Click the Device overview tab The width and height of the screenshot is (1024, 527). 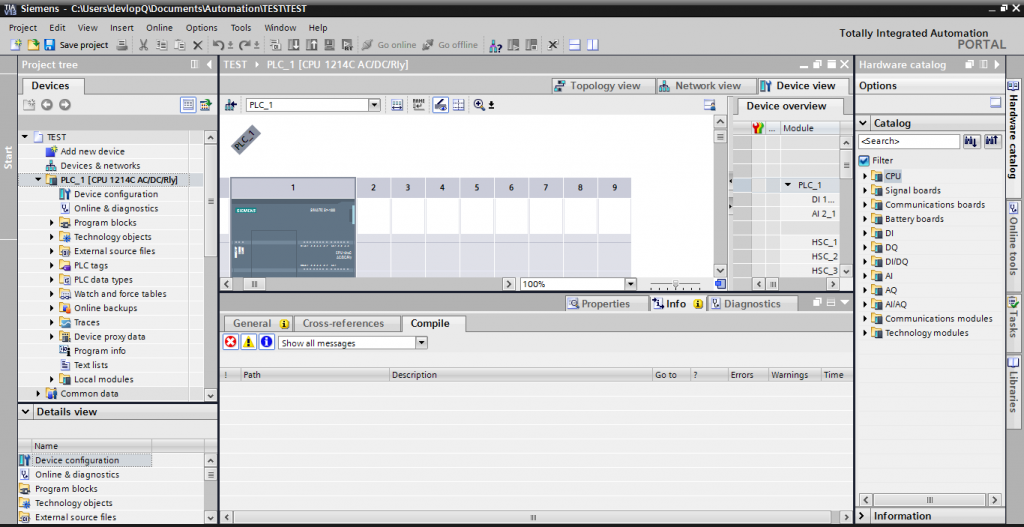pyautogui.click(x=786, y=106)
